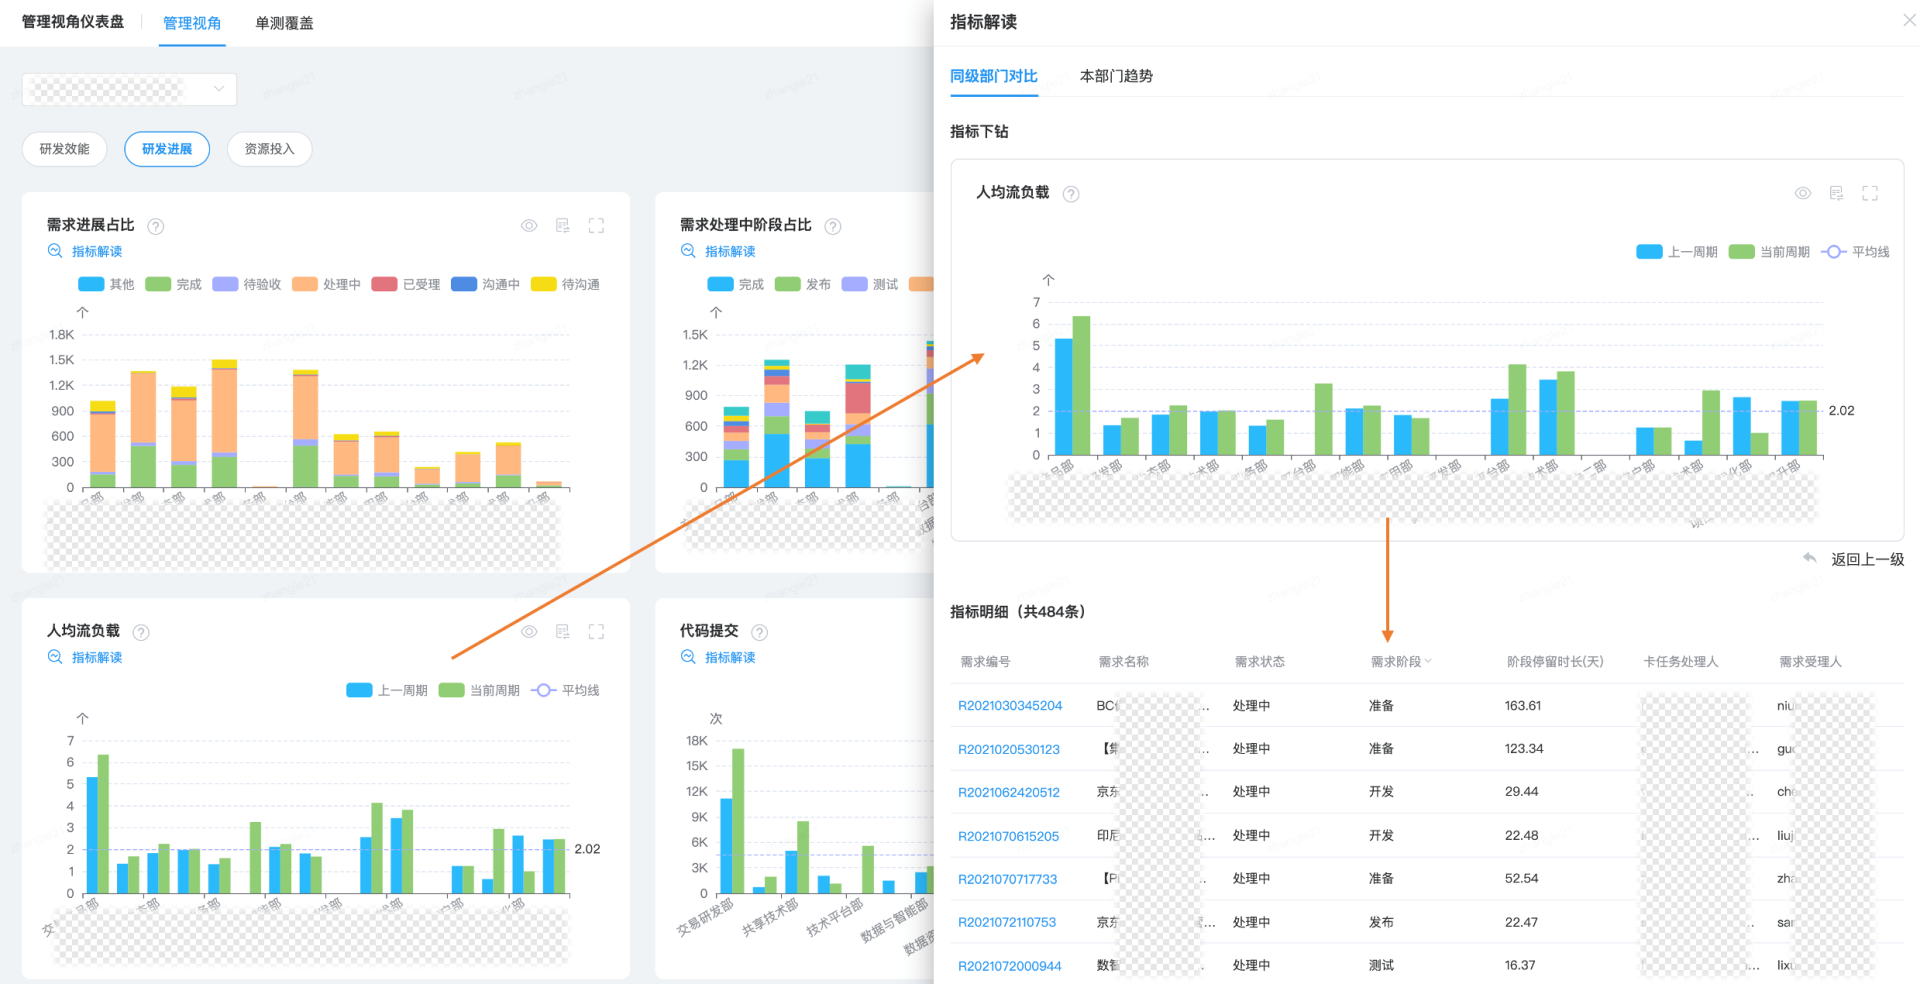The height and width of the screenshot is (984, 1920).
Task: Click fullscreen icon on 需求进展占比 chart
Action: click(596, 226)
